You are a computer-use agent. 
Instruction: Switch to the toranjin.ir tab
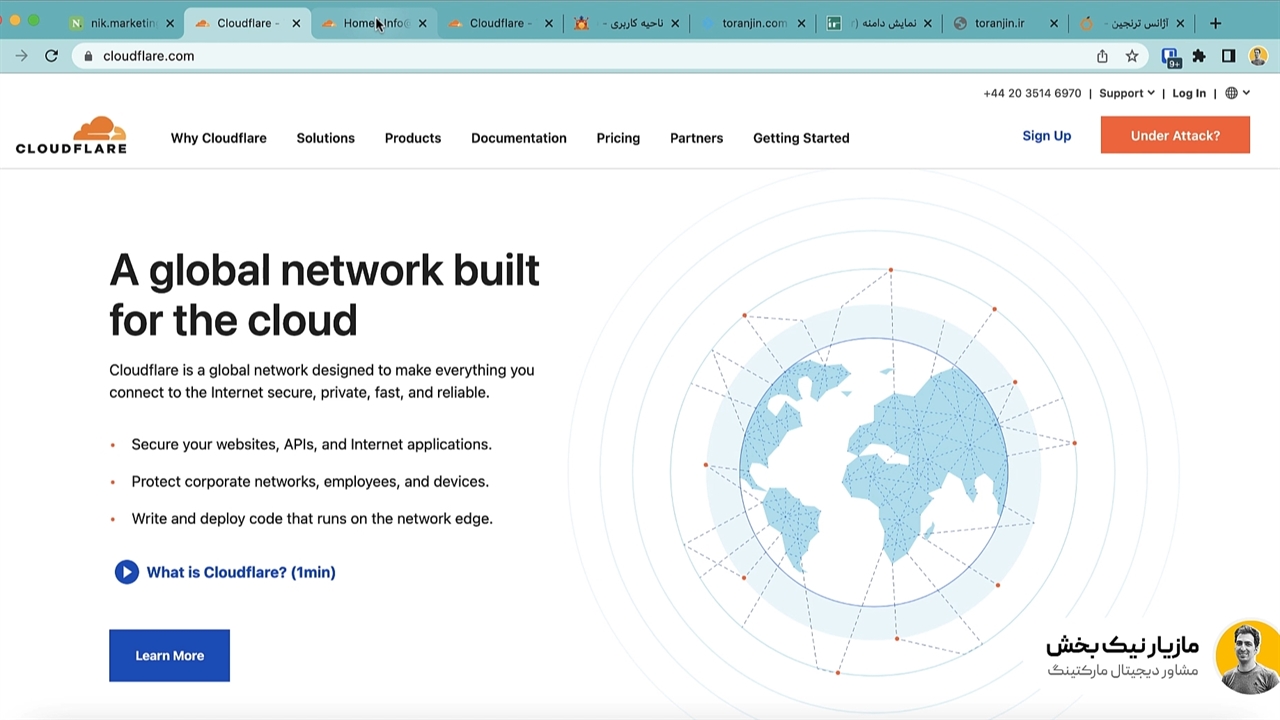pos(1005,23)
